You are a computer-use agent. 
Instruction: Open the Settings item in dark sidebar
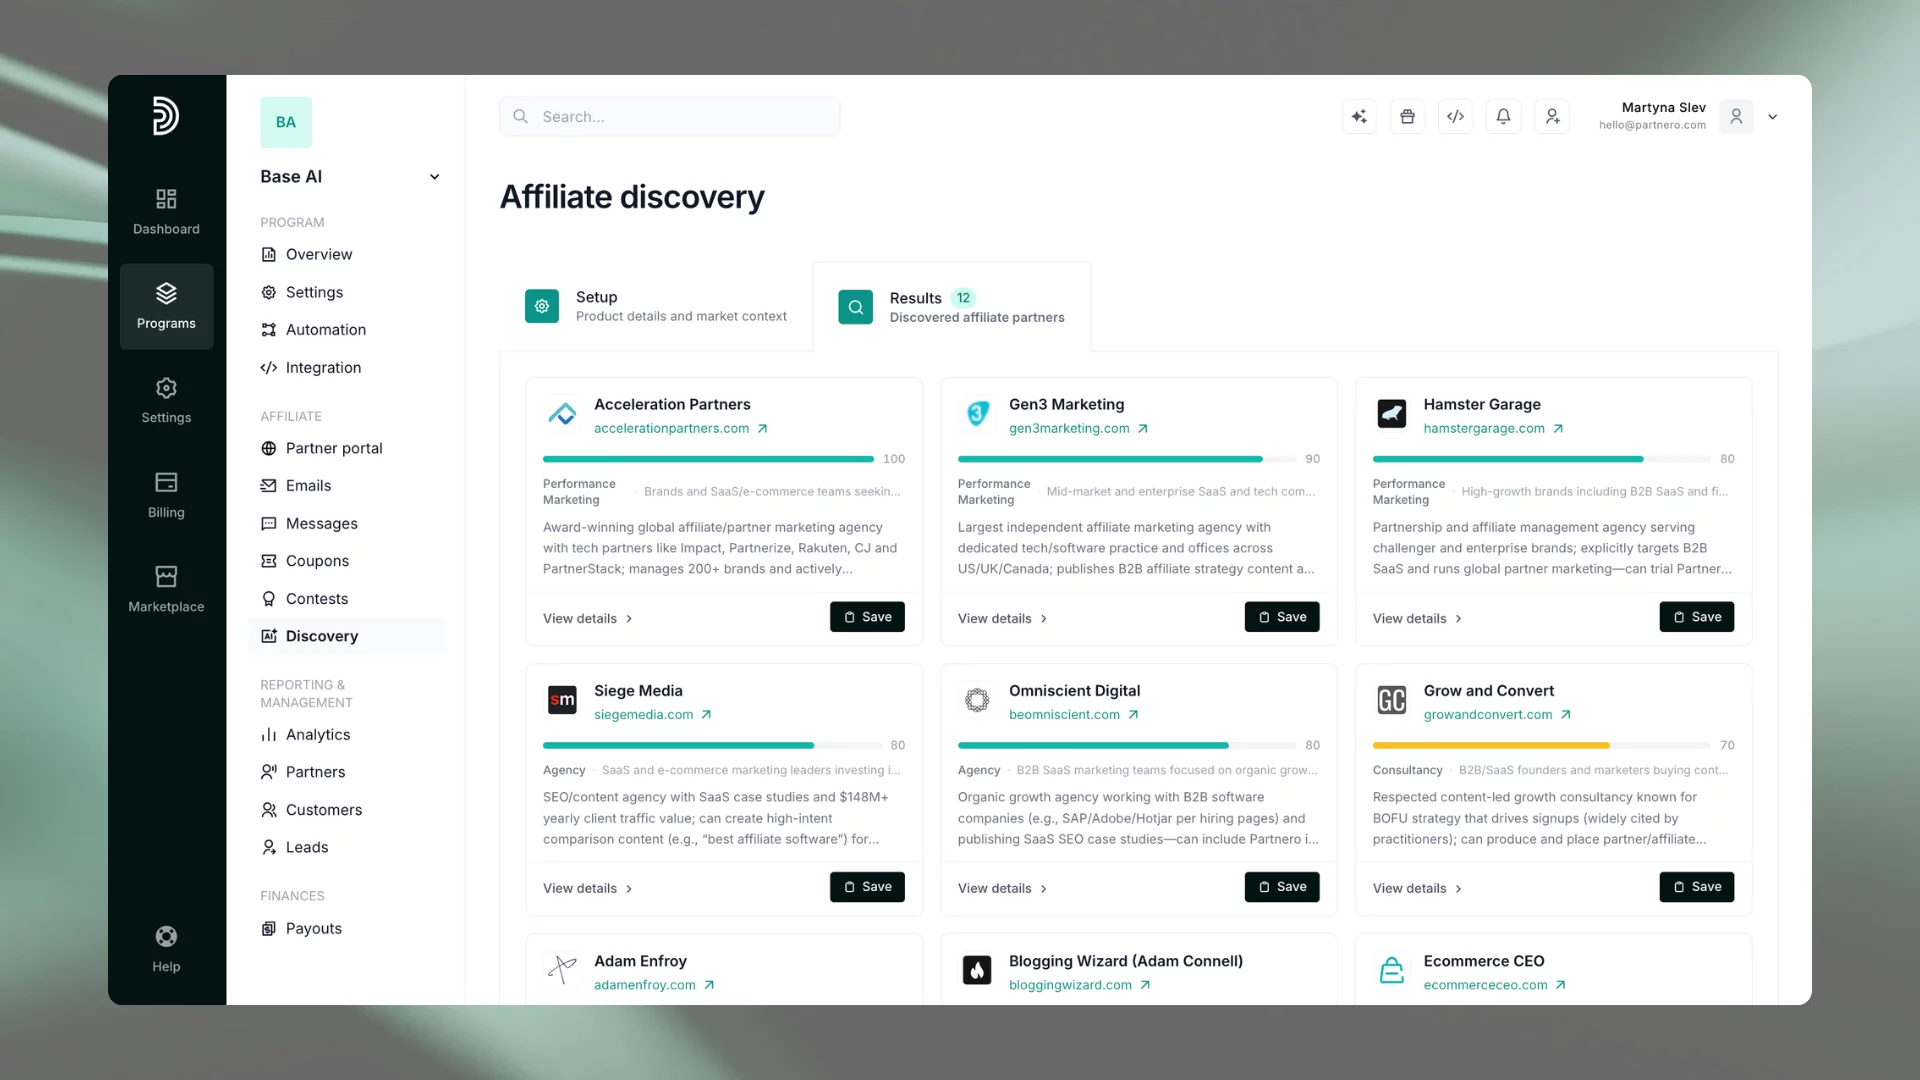pos(166,401)
